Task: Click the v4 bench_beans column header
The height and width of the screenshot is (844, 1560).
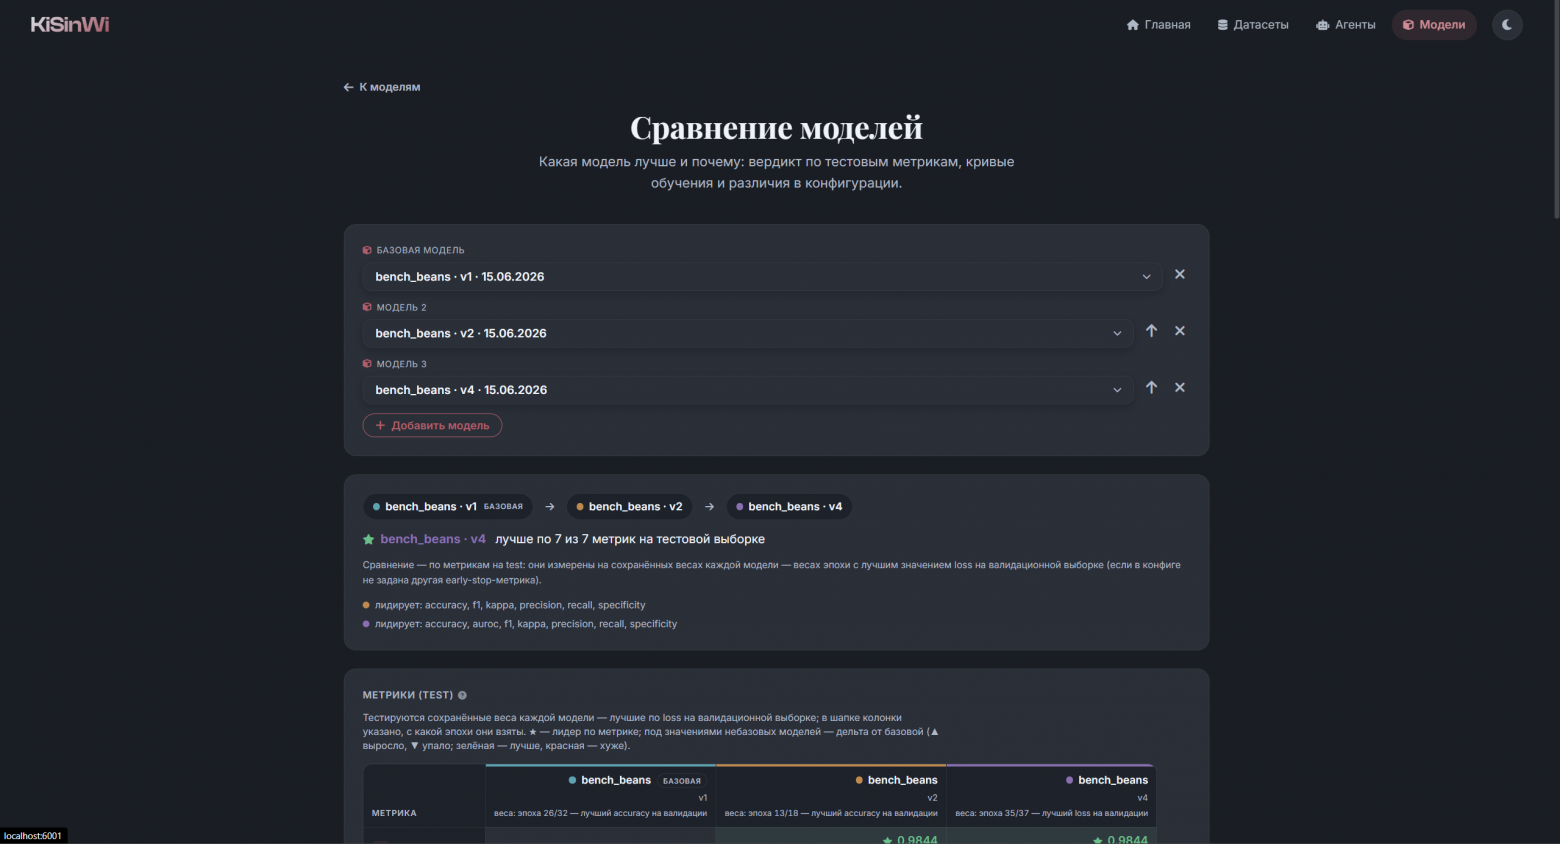Action: pos(1051,796)
